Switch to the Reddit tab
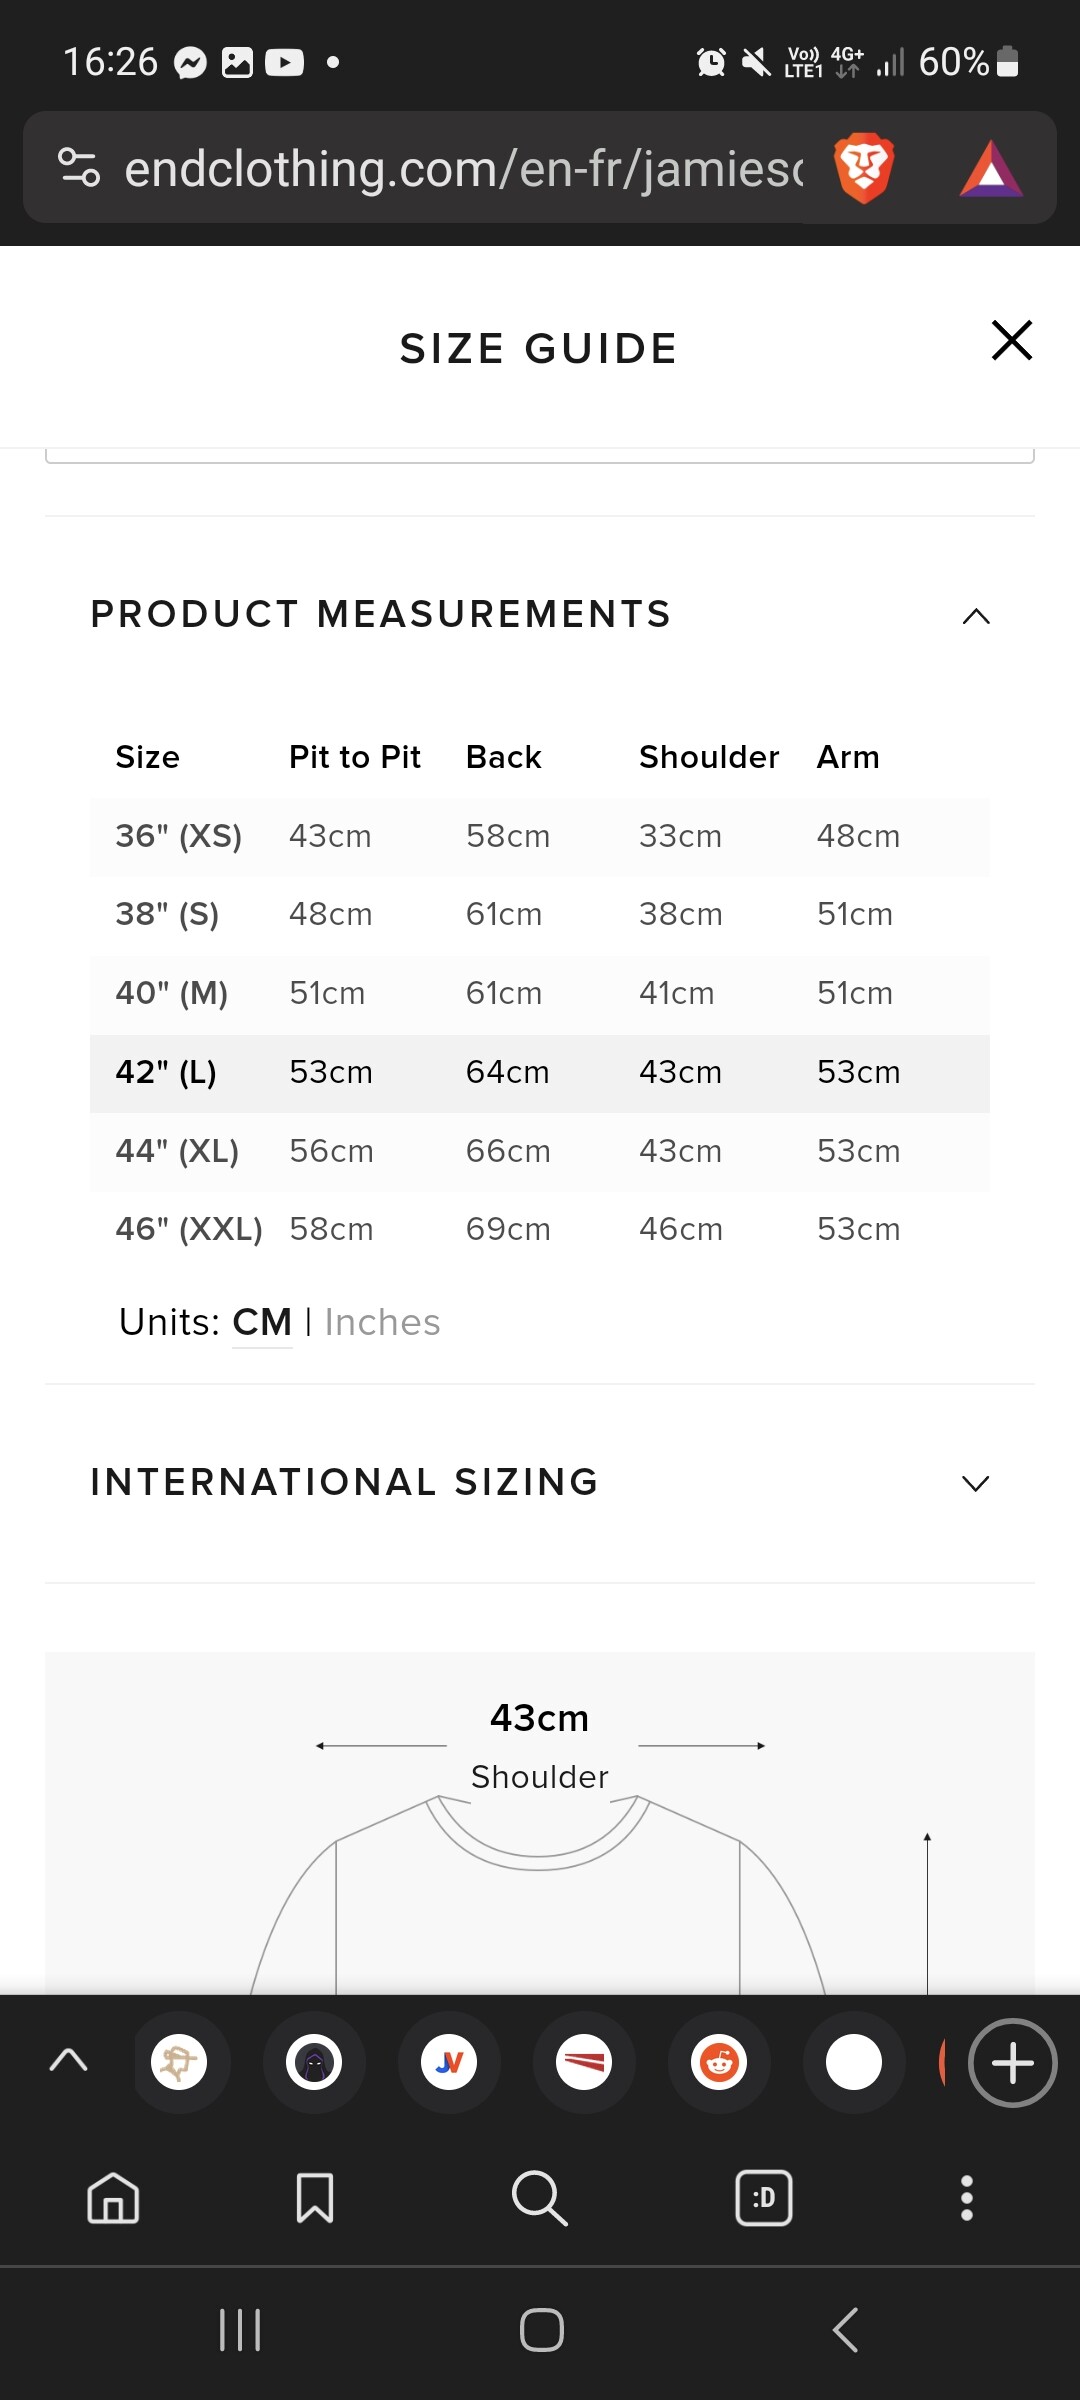Image resolution: width=1080 pixels, height=2400 pixels. pos(719,2062)
